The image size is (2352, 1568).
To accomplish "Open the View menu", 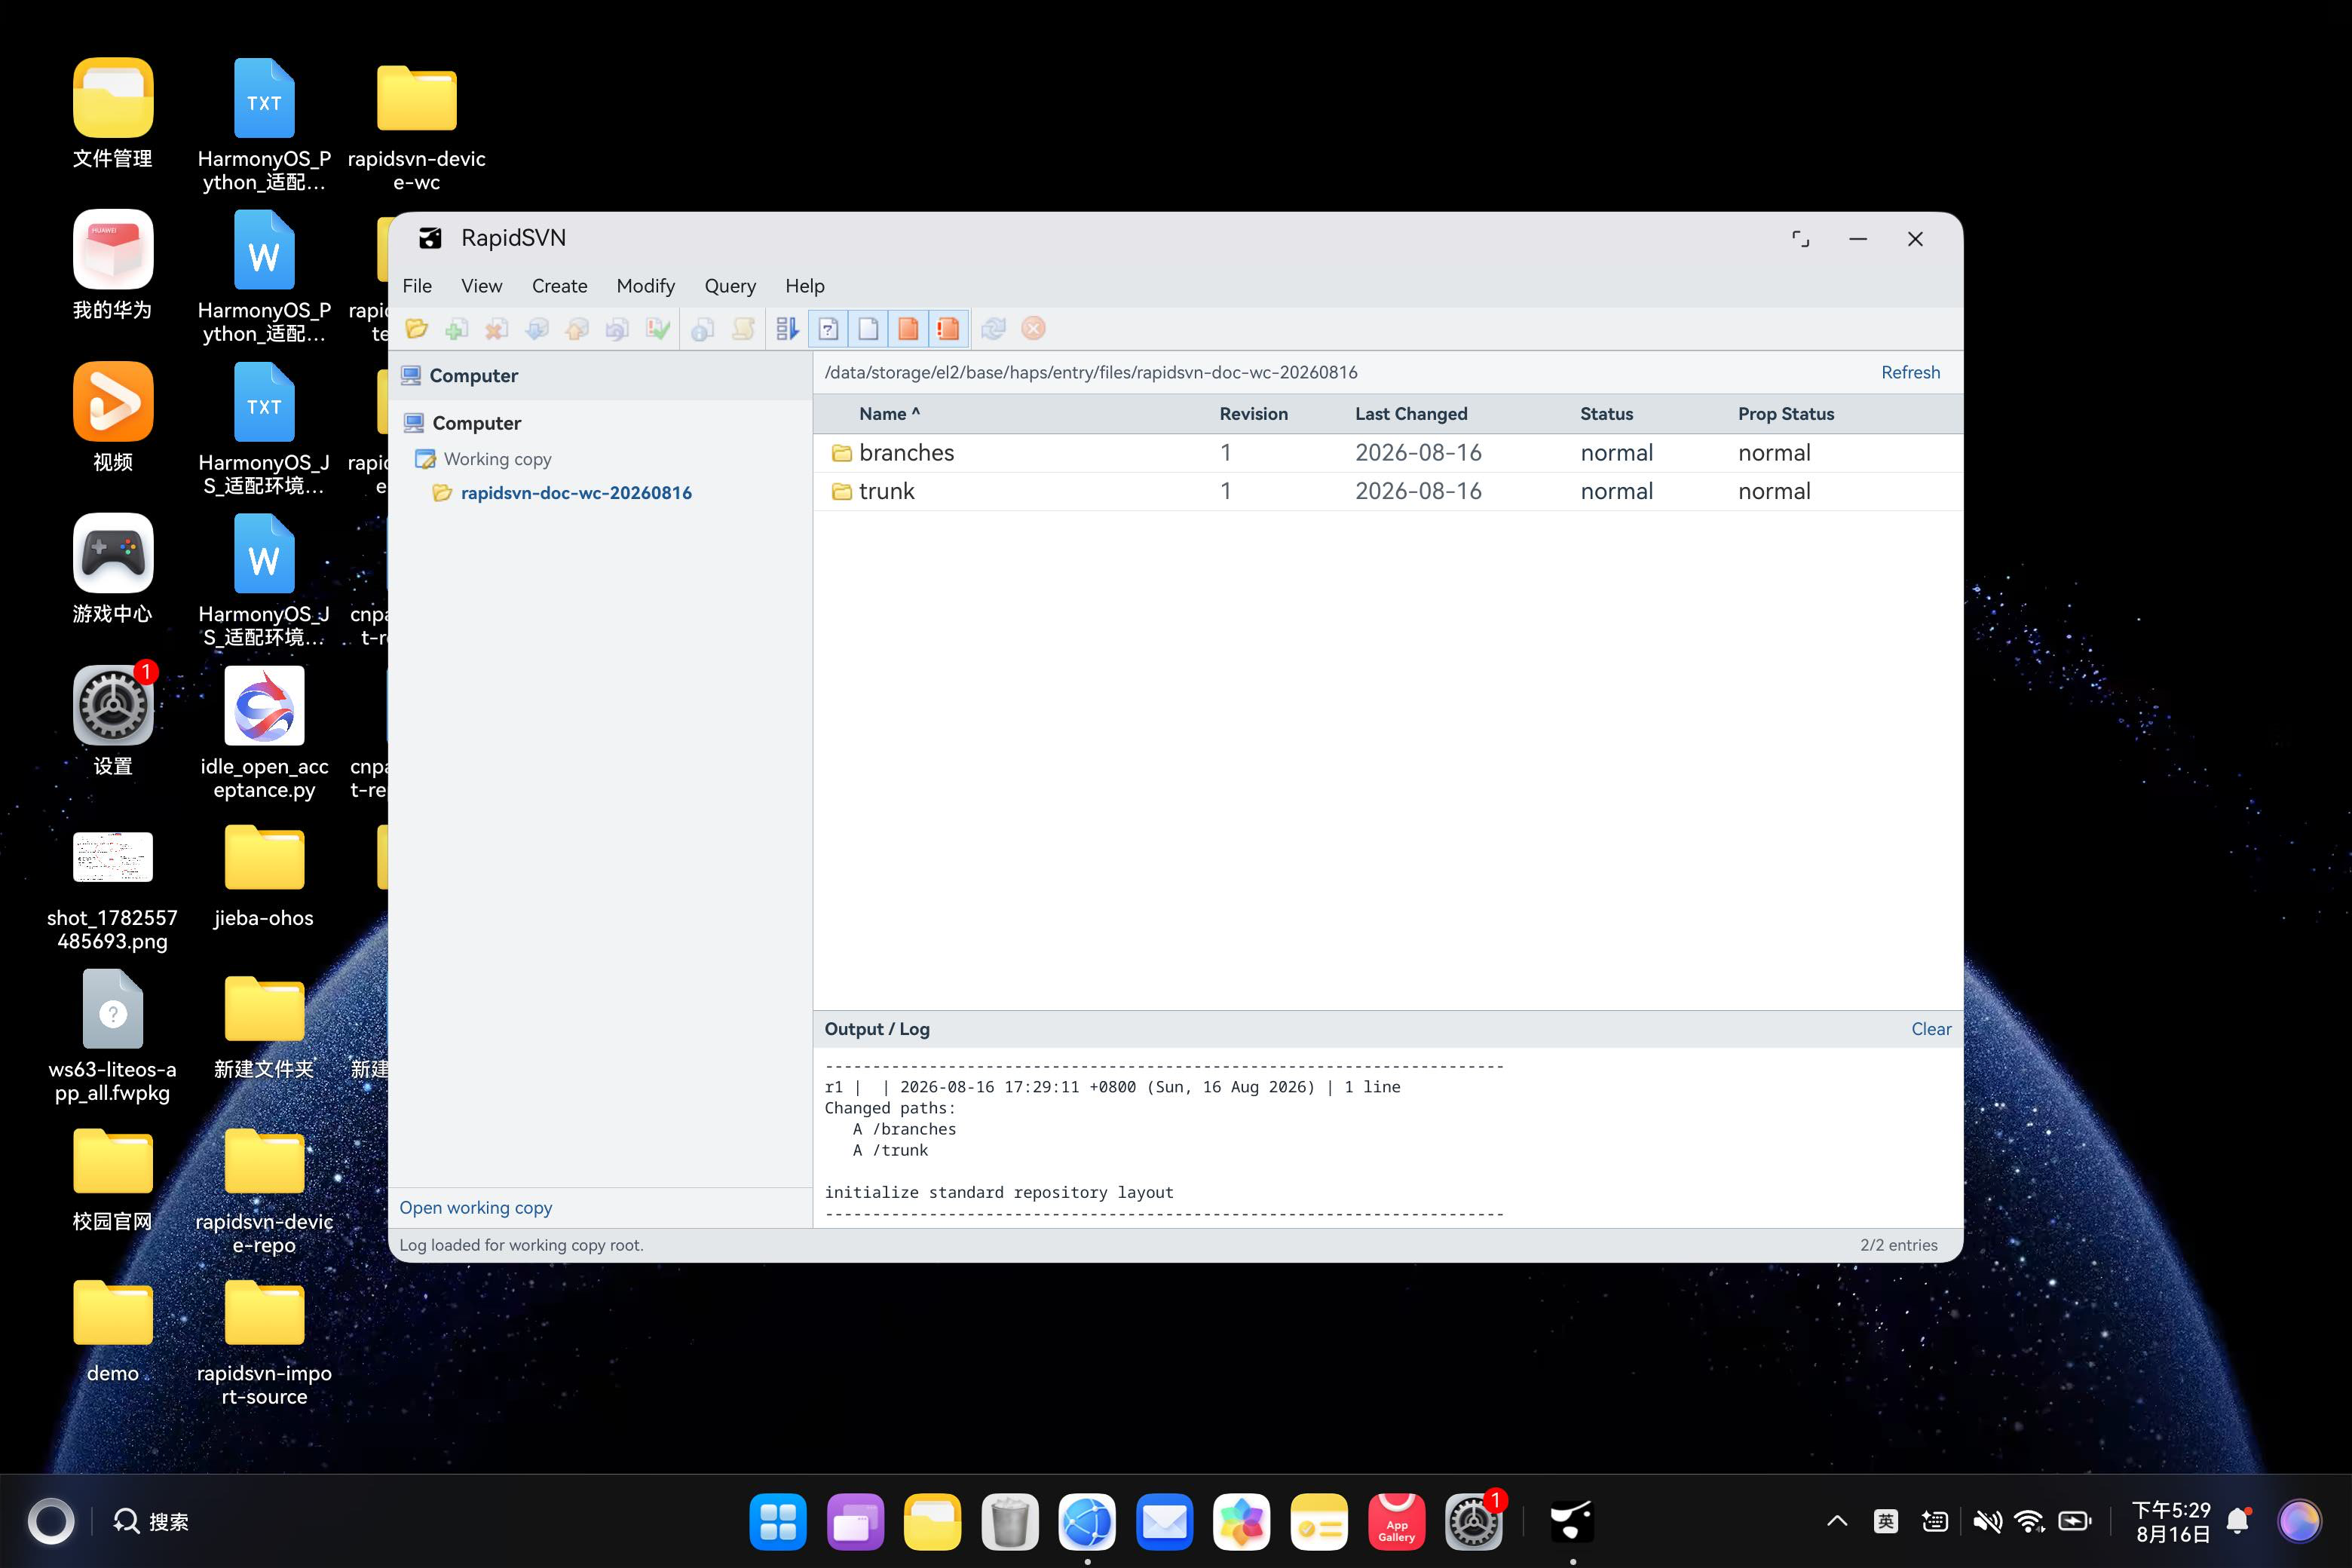I will [481, 286].
